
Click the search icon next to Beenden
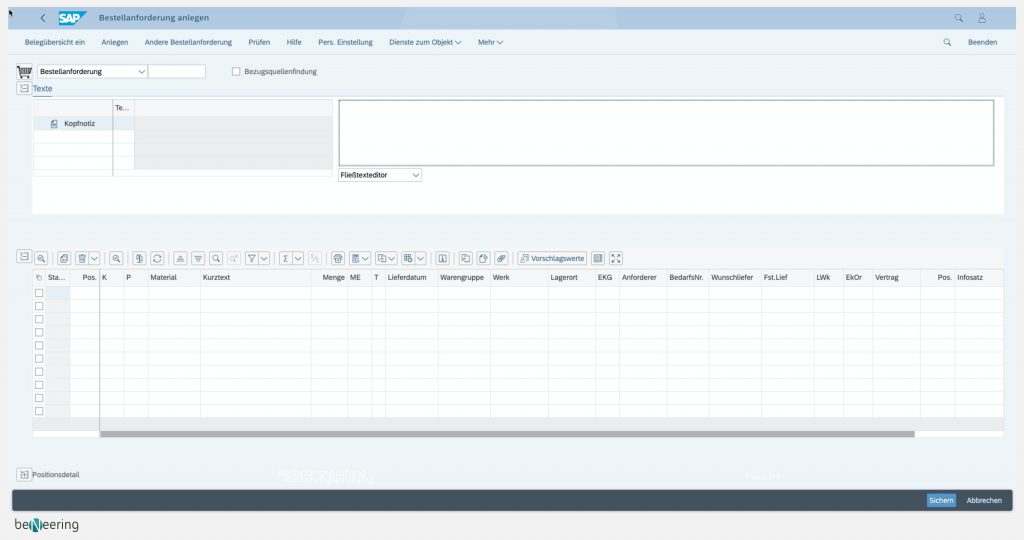point(947,42)
